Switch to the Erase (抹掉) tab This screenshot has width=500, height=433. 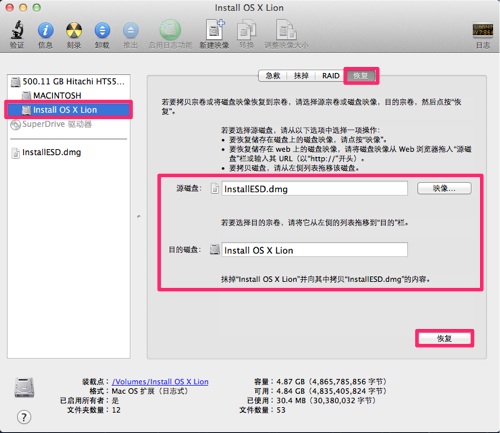point(301,76)
